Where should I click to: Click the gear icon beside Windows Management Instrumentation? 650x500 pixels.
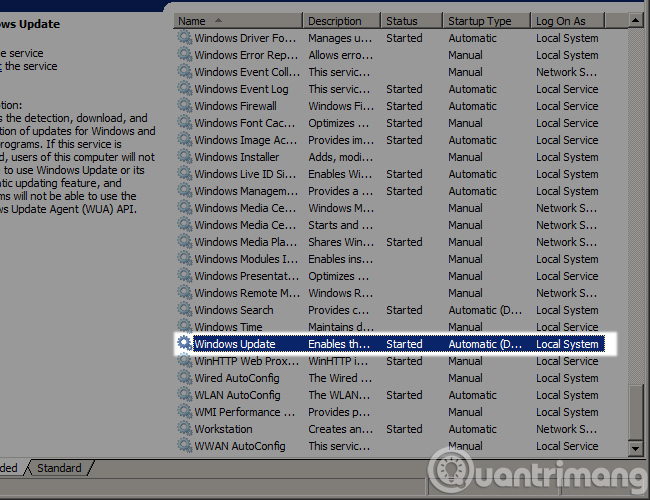click(x=184, y=191)
